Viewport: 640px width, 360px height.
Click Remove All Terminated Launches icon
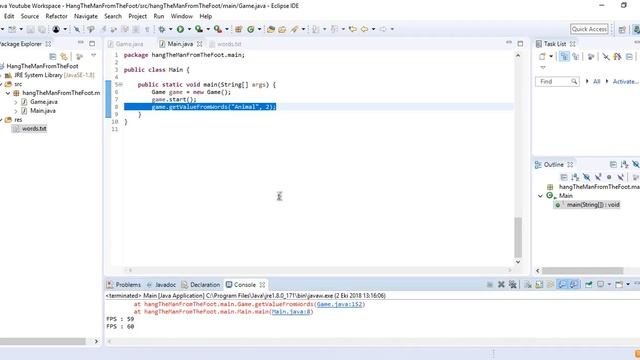click(513, 284)
